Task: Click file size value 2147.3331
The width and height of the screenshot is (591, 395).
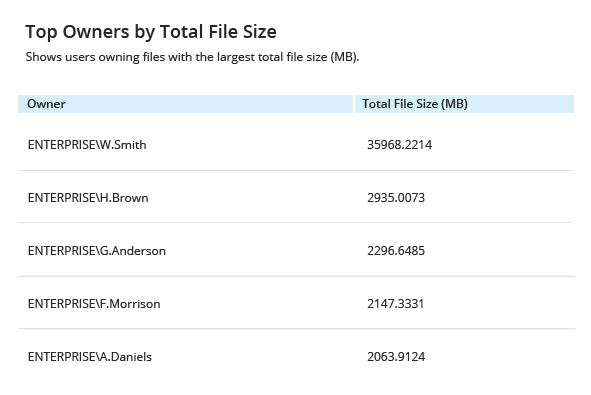Action: click(x=395, y=304)
